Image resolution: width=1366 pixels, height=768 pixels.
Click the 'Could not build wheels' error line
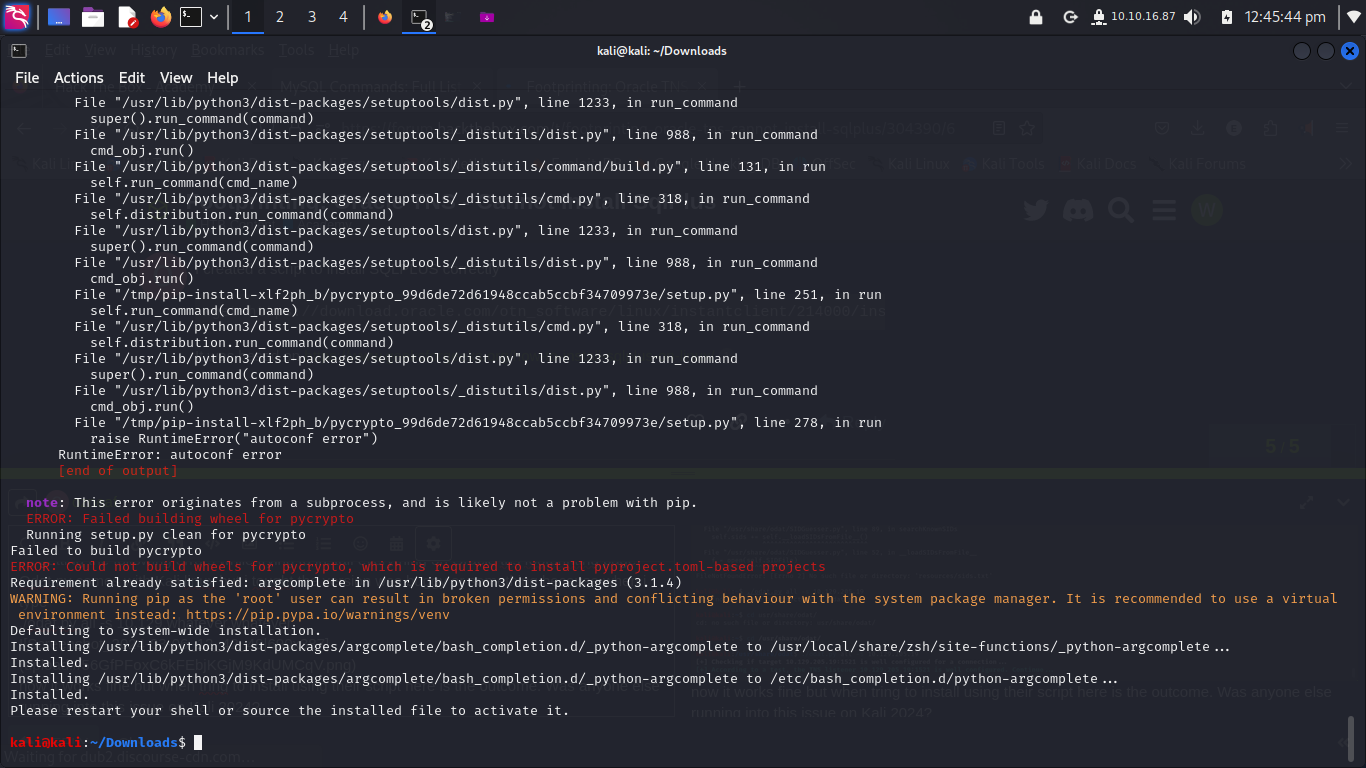click(x=418, y=567)
